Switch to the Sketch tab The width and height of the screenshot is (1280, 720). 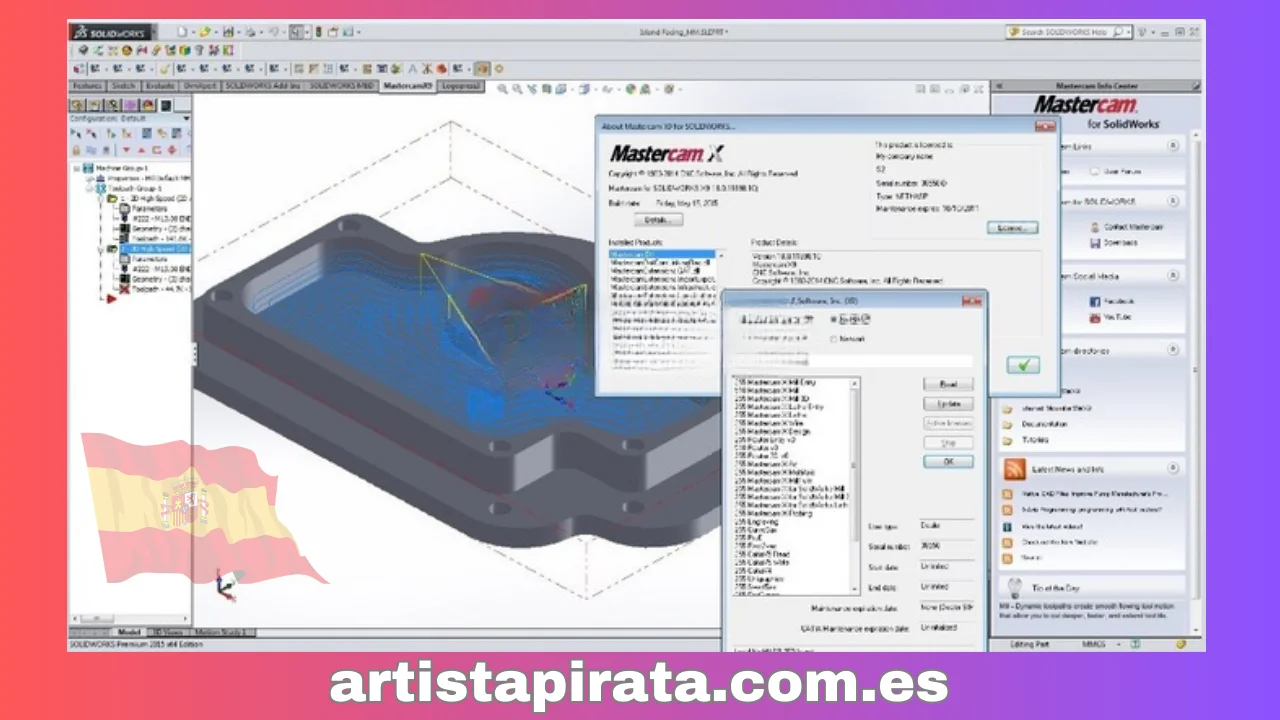point(123,86)
